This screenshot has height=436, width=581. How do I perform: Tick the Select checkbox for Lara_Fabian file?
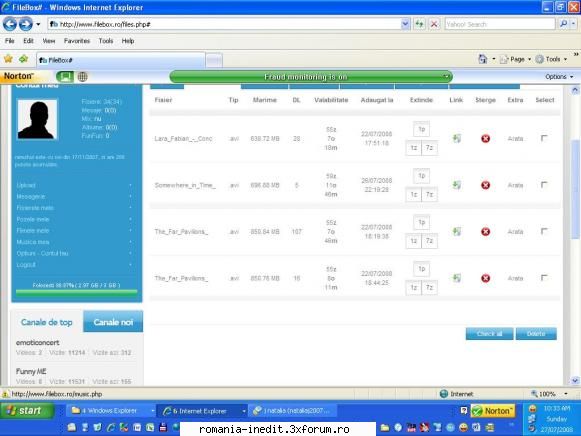(x=544, y=138)
